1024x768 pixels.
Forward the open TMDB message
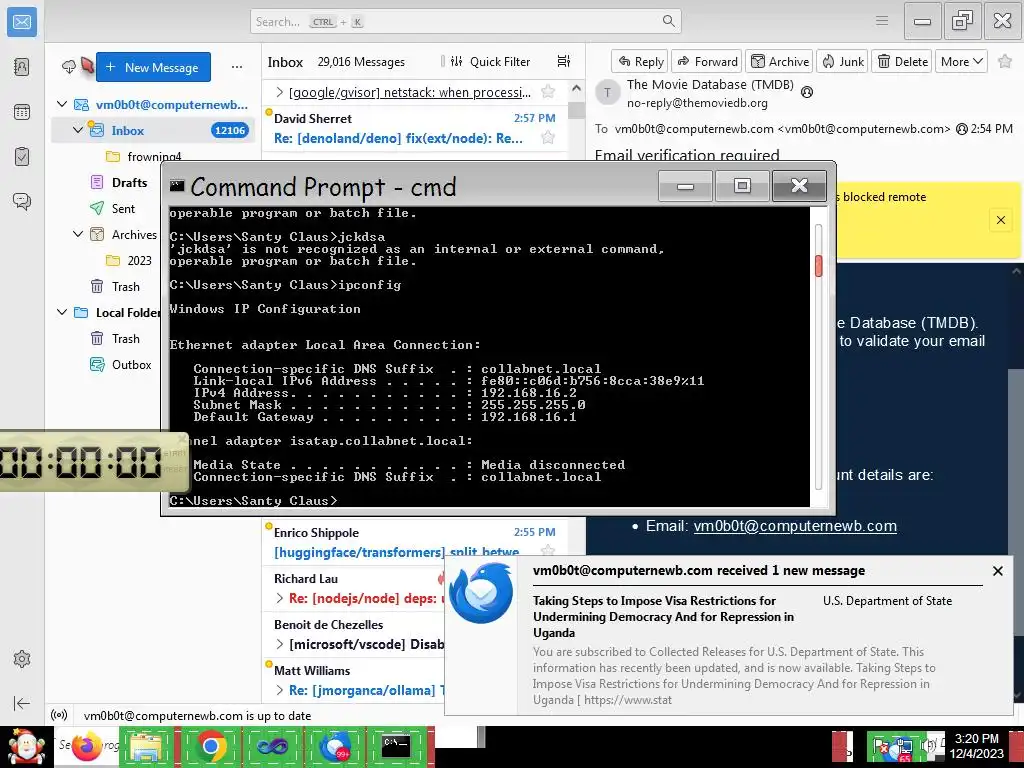pos(707,61)
